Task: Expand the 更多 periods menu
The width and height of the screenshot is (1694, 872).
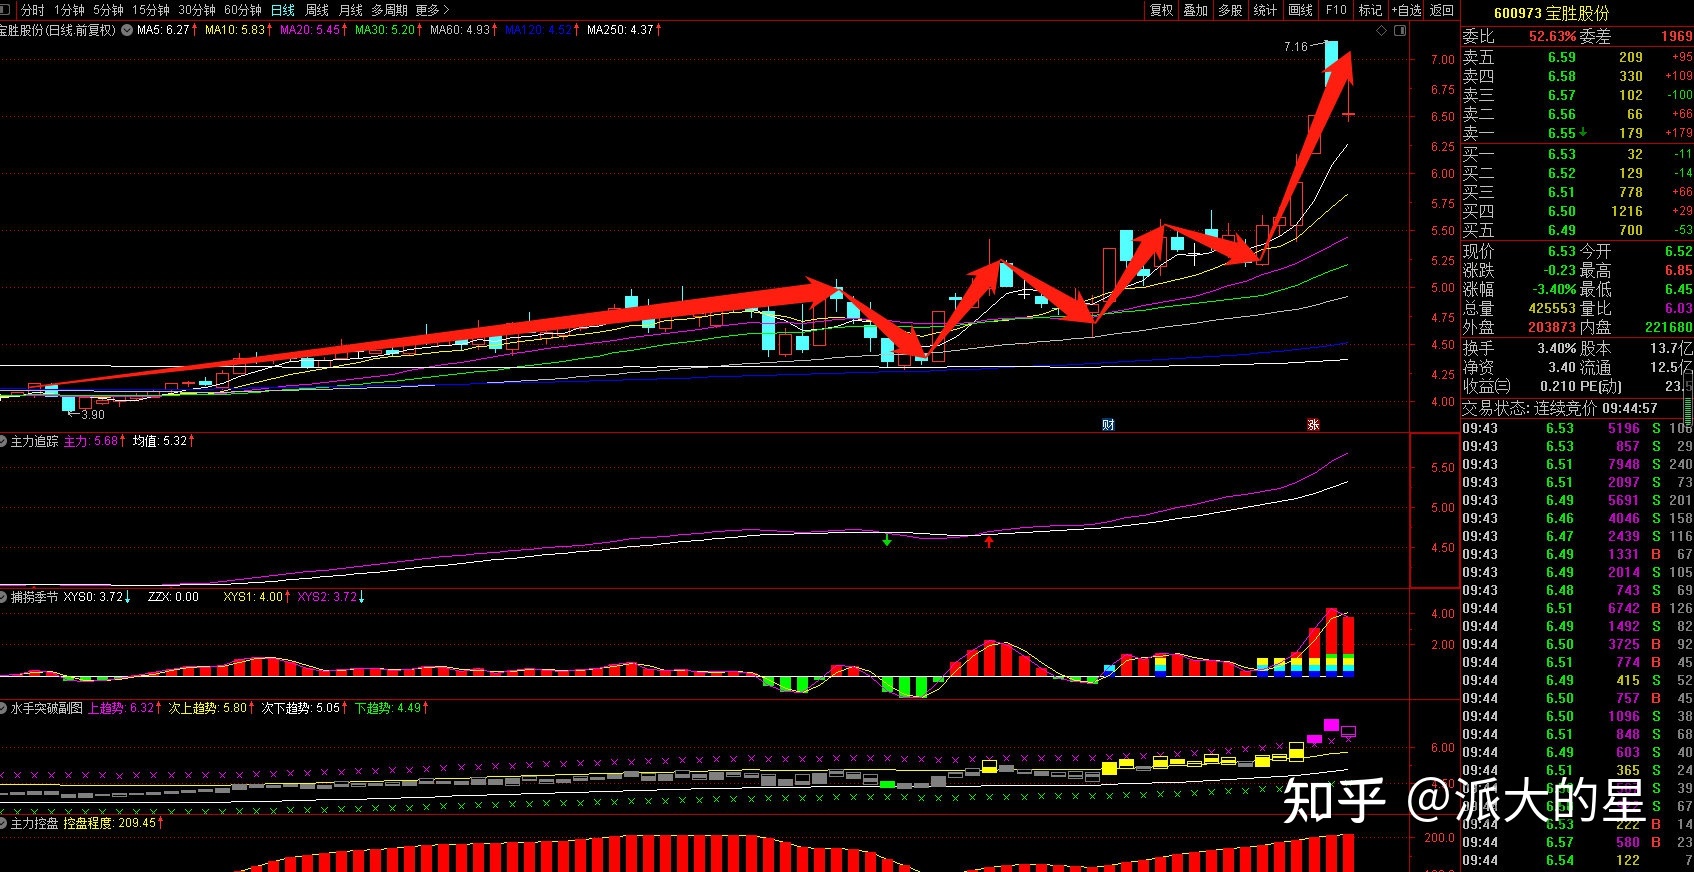Action: tap(432, 10)
